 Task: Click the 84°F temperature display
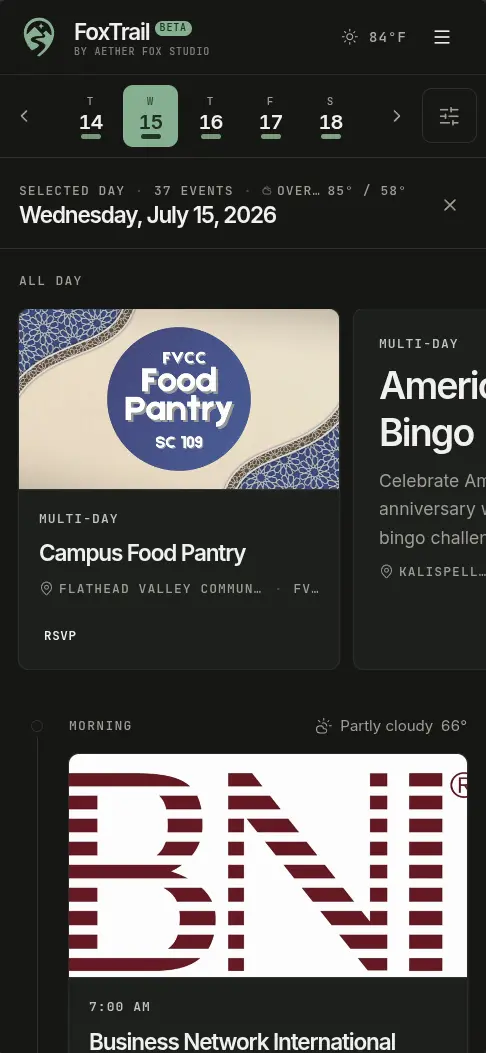click(387, 37)
